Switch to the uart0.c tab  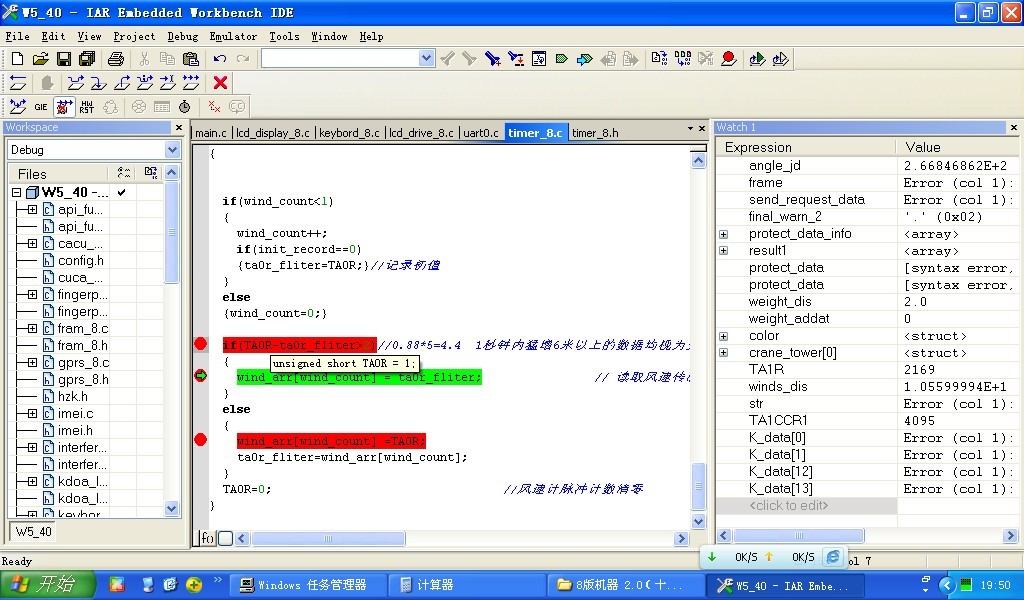(x=481, y=133)
